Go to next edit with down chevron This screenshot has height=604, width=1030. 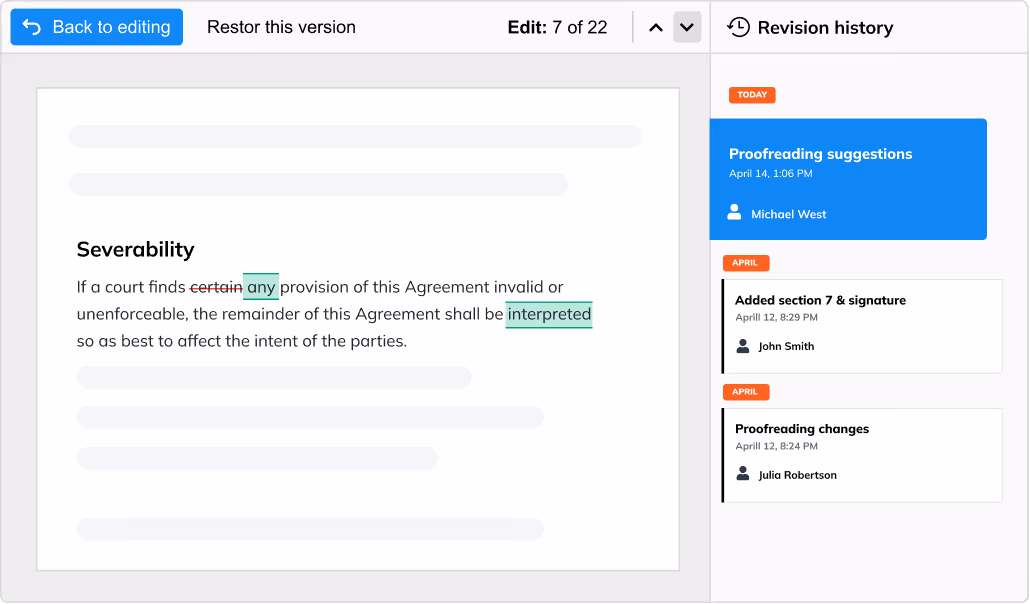(687, 27)
